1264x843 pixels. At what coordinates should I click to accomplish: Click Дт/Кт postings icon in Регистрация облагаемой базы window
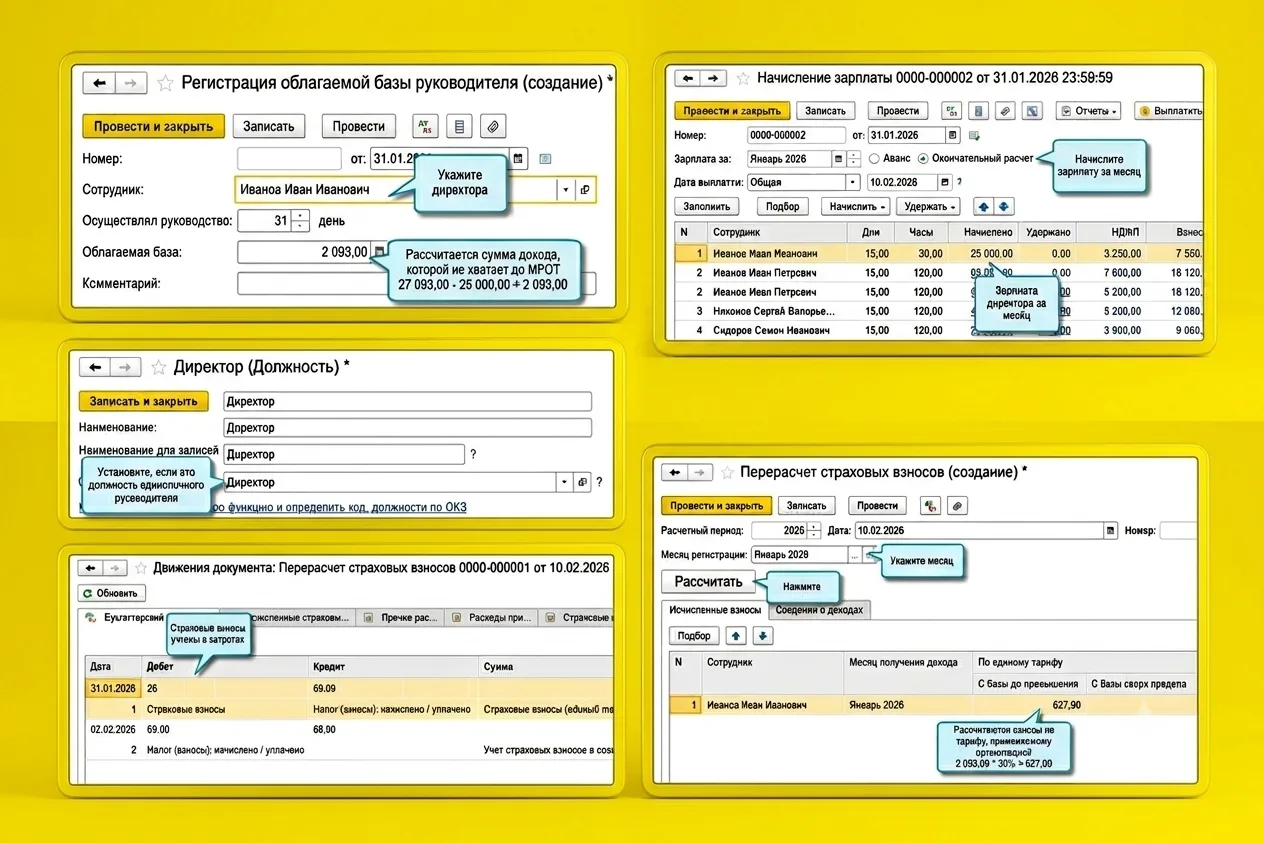pyautogui.click(x=426, y=127)
